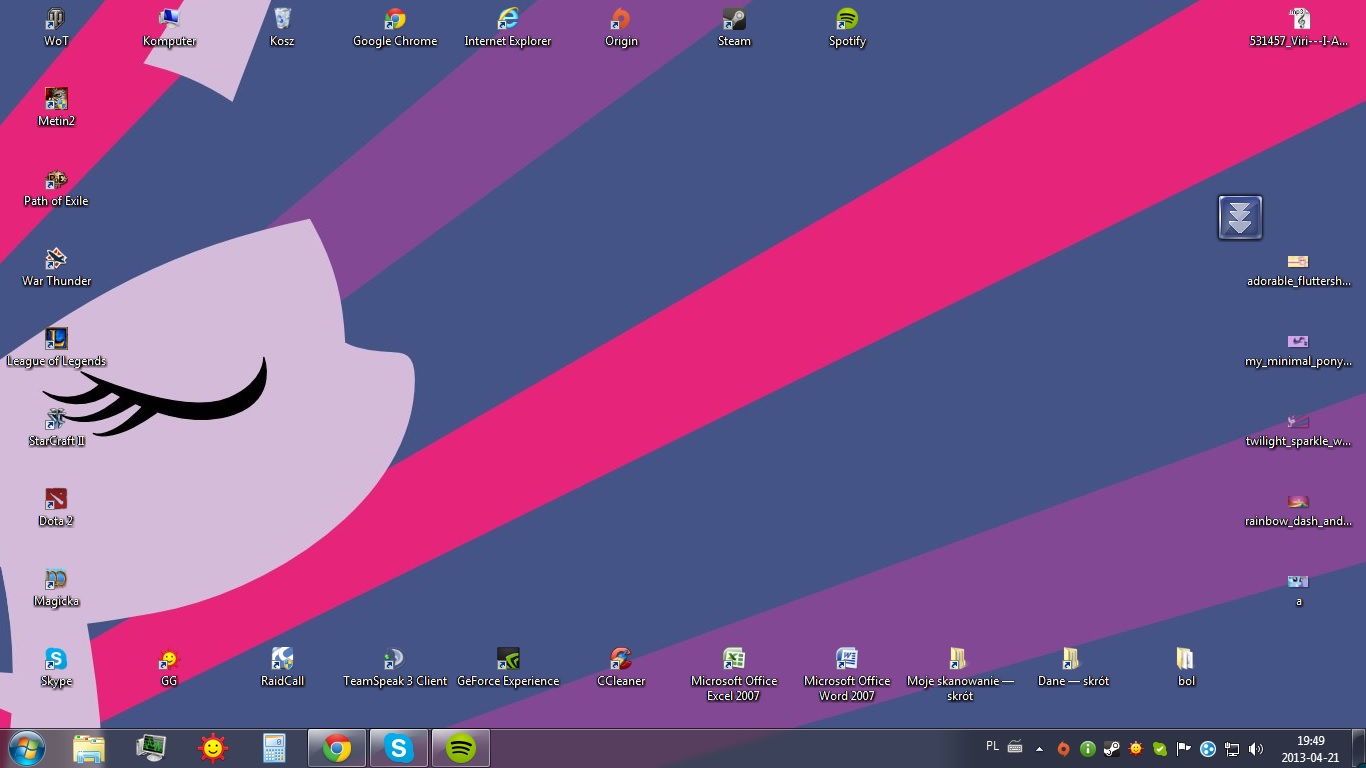Select the Moje skanowanie folder shortcut
1366x768 pixels.
[x=960, y=675]
